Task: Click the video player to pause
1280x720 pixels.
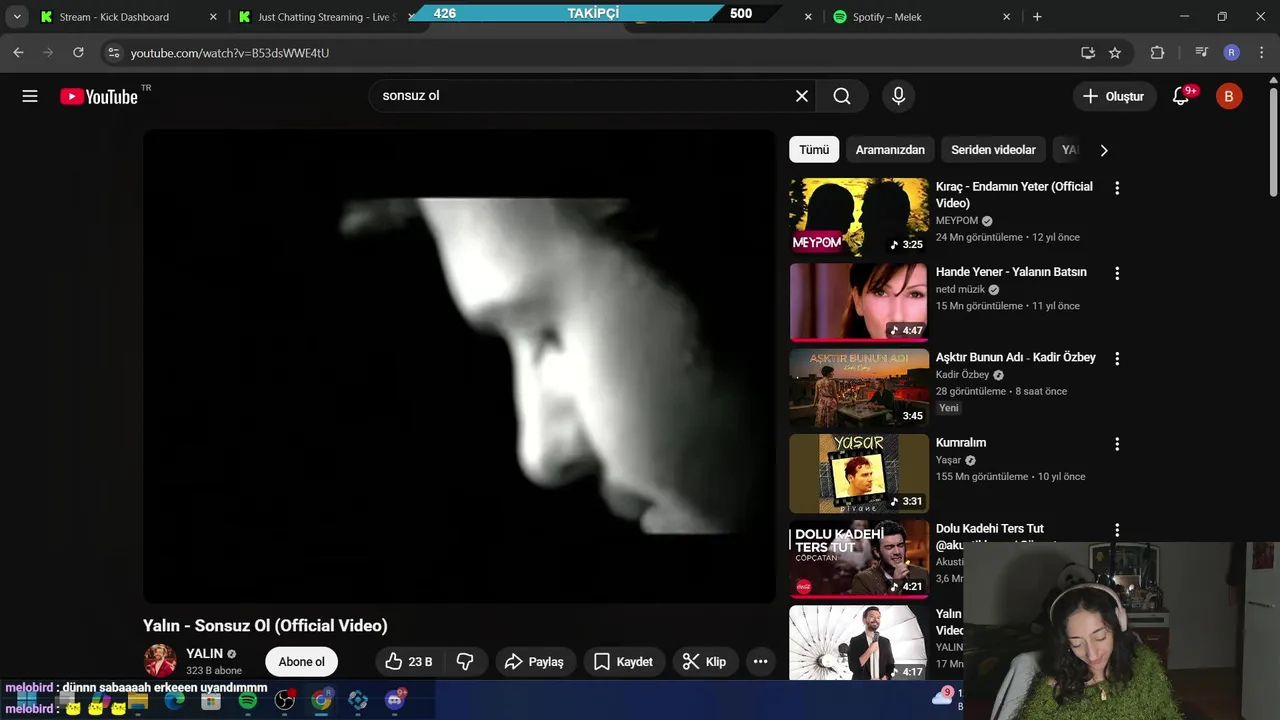Action: (459, 366)
